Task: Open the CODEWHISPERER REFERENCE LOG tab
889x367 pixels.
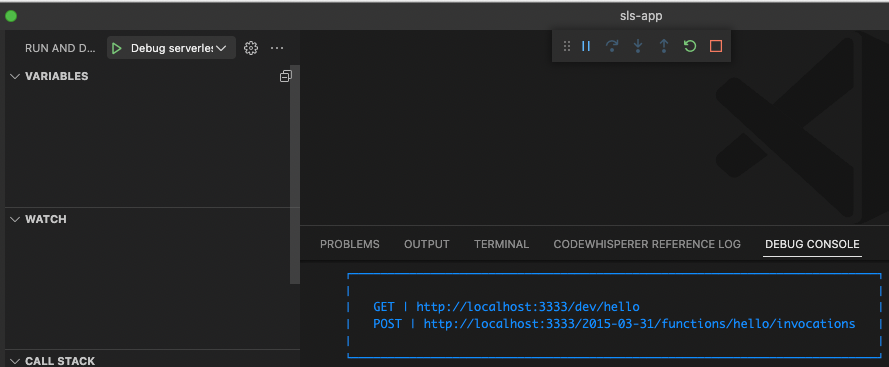Action: 647,244
